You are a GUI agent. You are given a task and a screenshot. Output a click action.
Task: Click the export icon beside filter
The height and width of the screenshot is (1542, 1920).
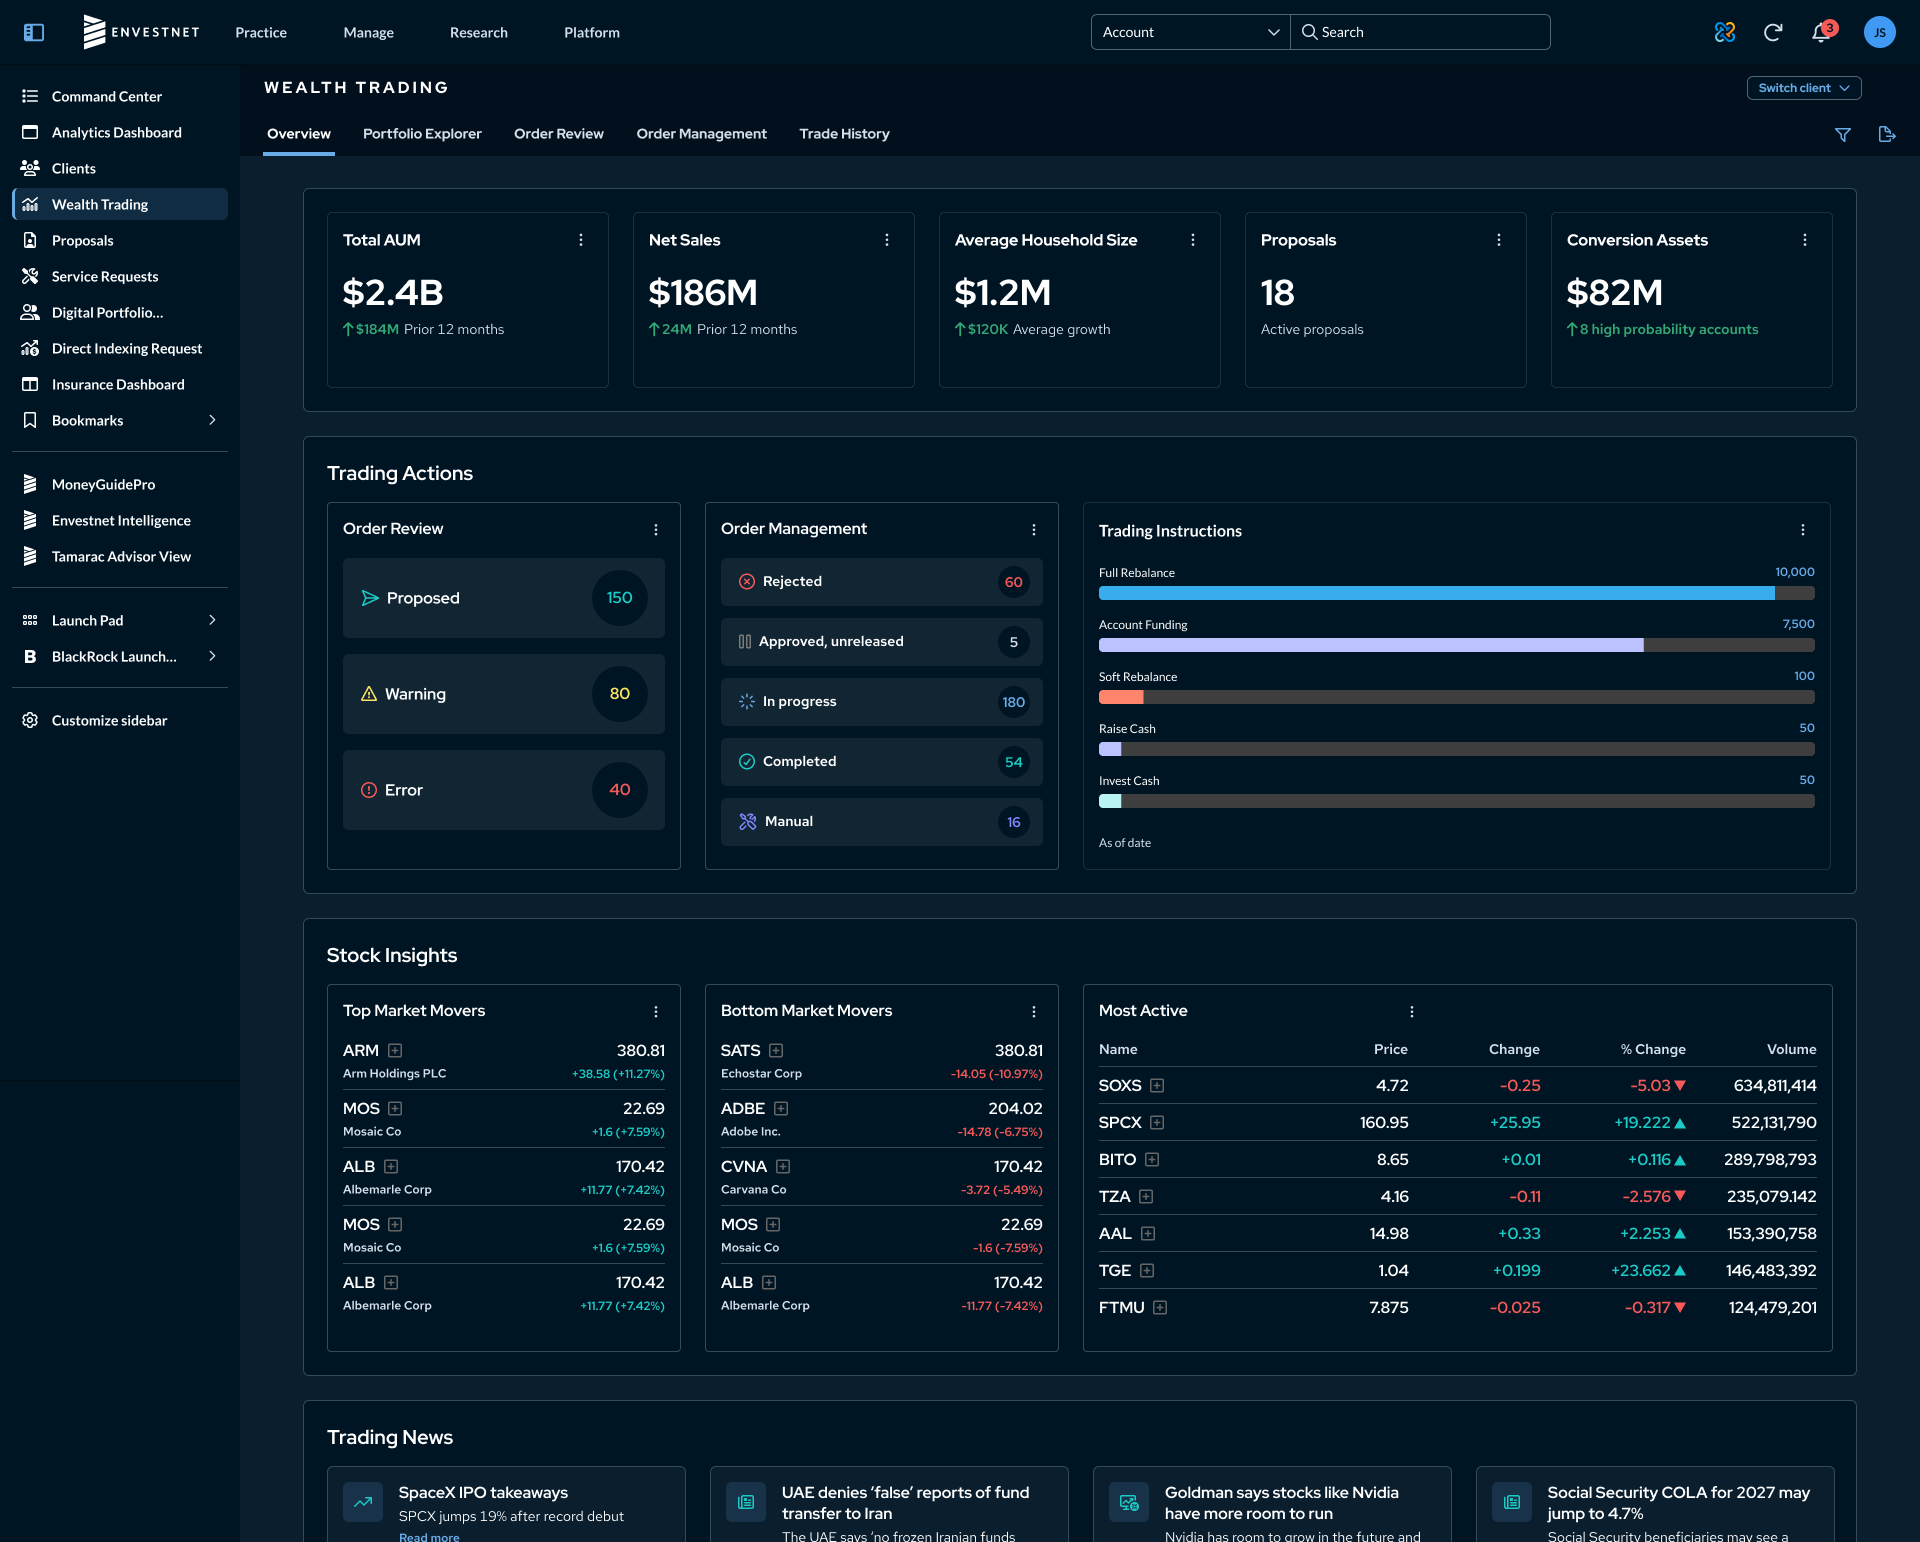[x=1887, y=134]
